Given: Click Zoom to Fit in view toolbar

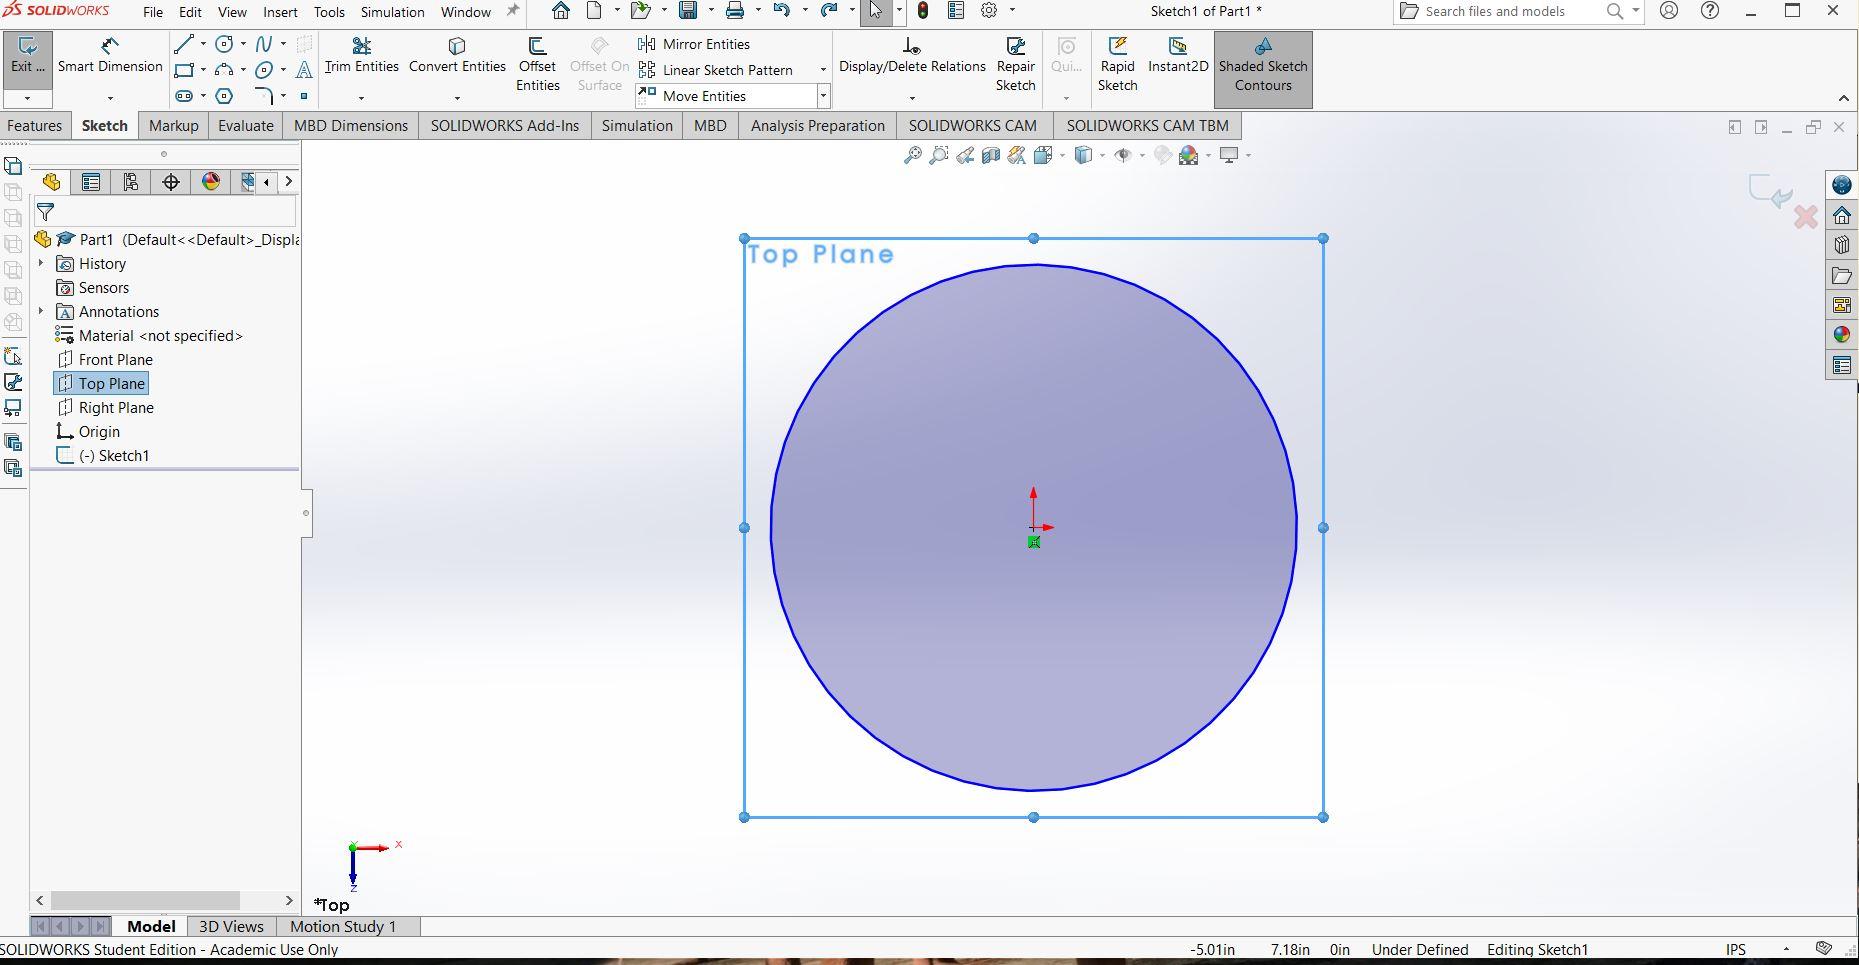Looking at the screenshot, I should 912,155.
